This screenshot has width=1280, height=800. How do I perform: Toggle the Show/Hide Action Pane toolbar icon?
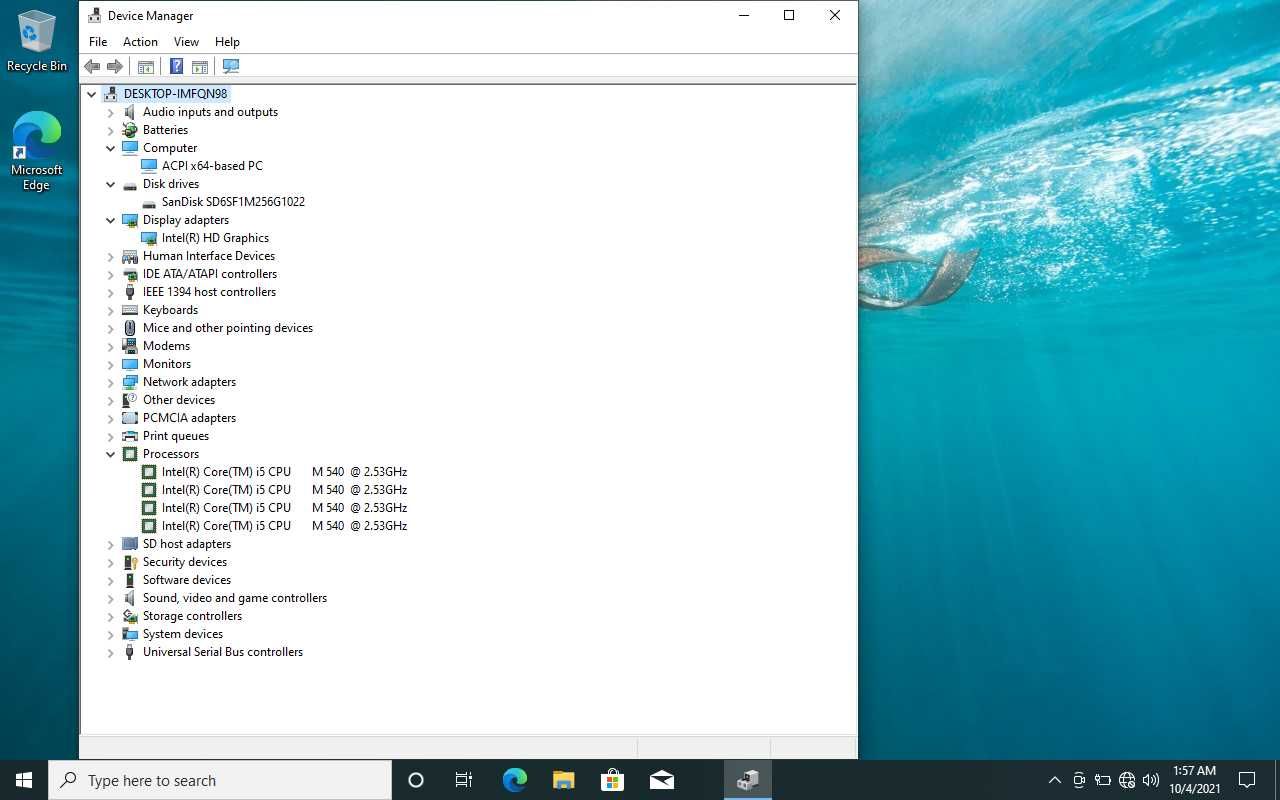(x=200, y=66)
